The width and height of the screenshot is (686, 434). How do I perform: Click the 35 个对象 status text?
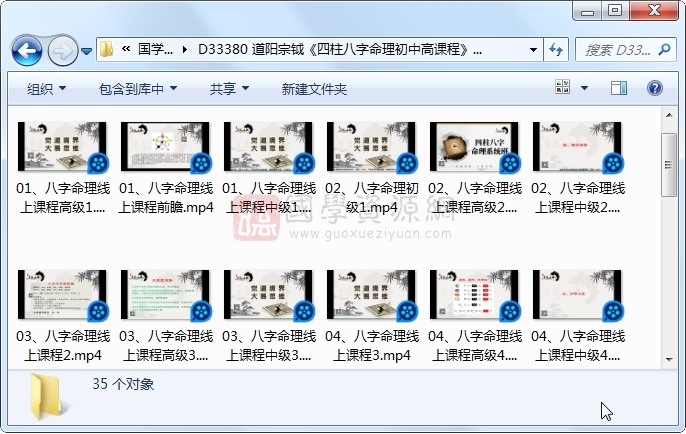click(x=123, y=384)
